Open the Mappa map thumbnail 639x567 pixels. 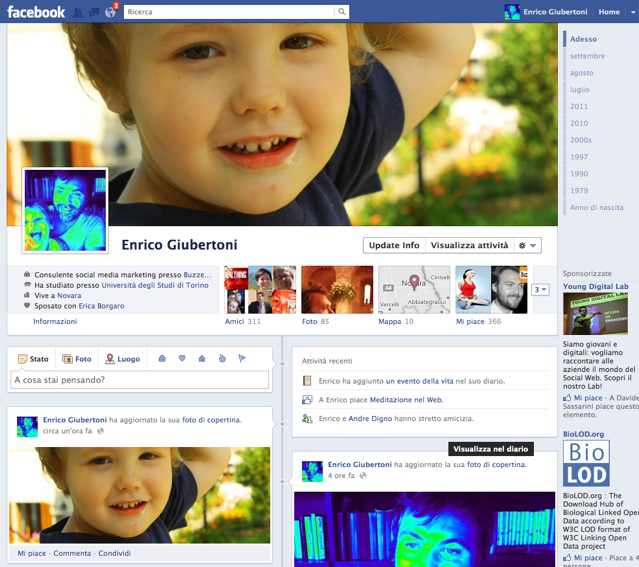coord(414,290)
